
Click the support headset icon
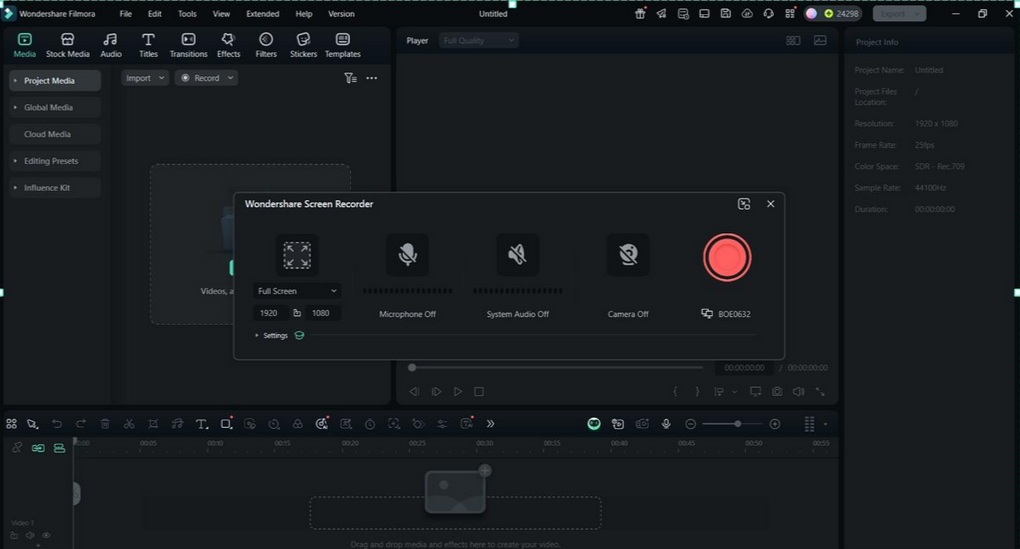point(768,14)
